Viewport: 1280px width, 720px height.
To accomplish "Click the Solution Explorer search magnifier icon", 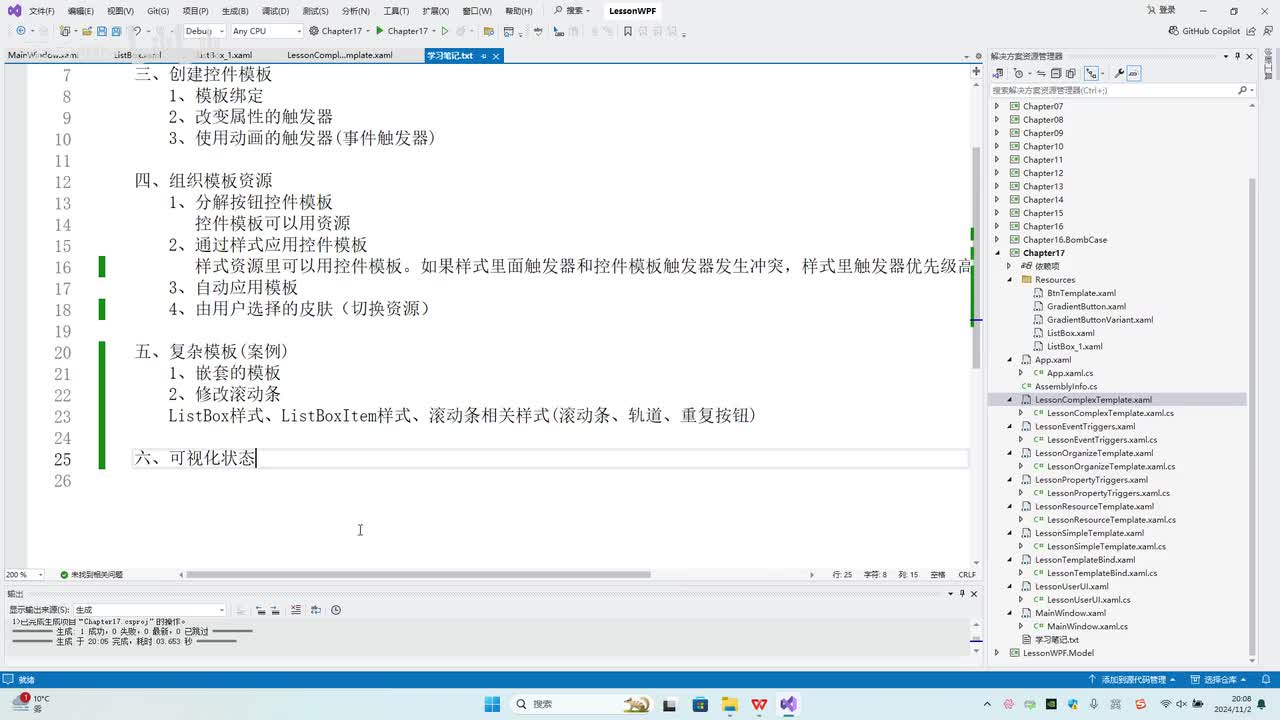I will coord(1242,90).
